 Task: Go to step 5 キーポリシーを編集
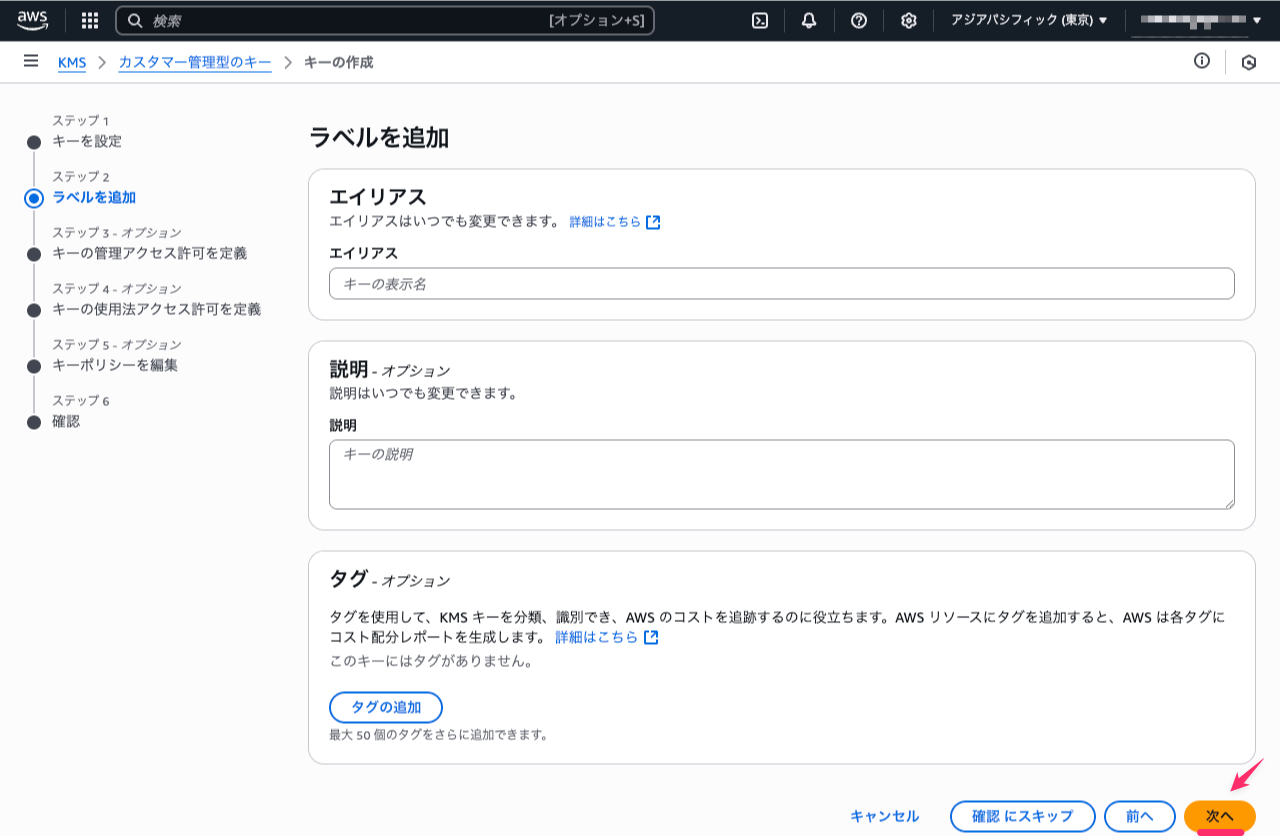pos(115,365)
